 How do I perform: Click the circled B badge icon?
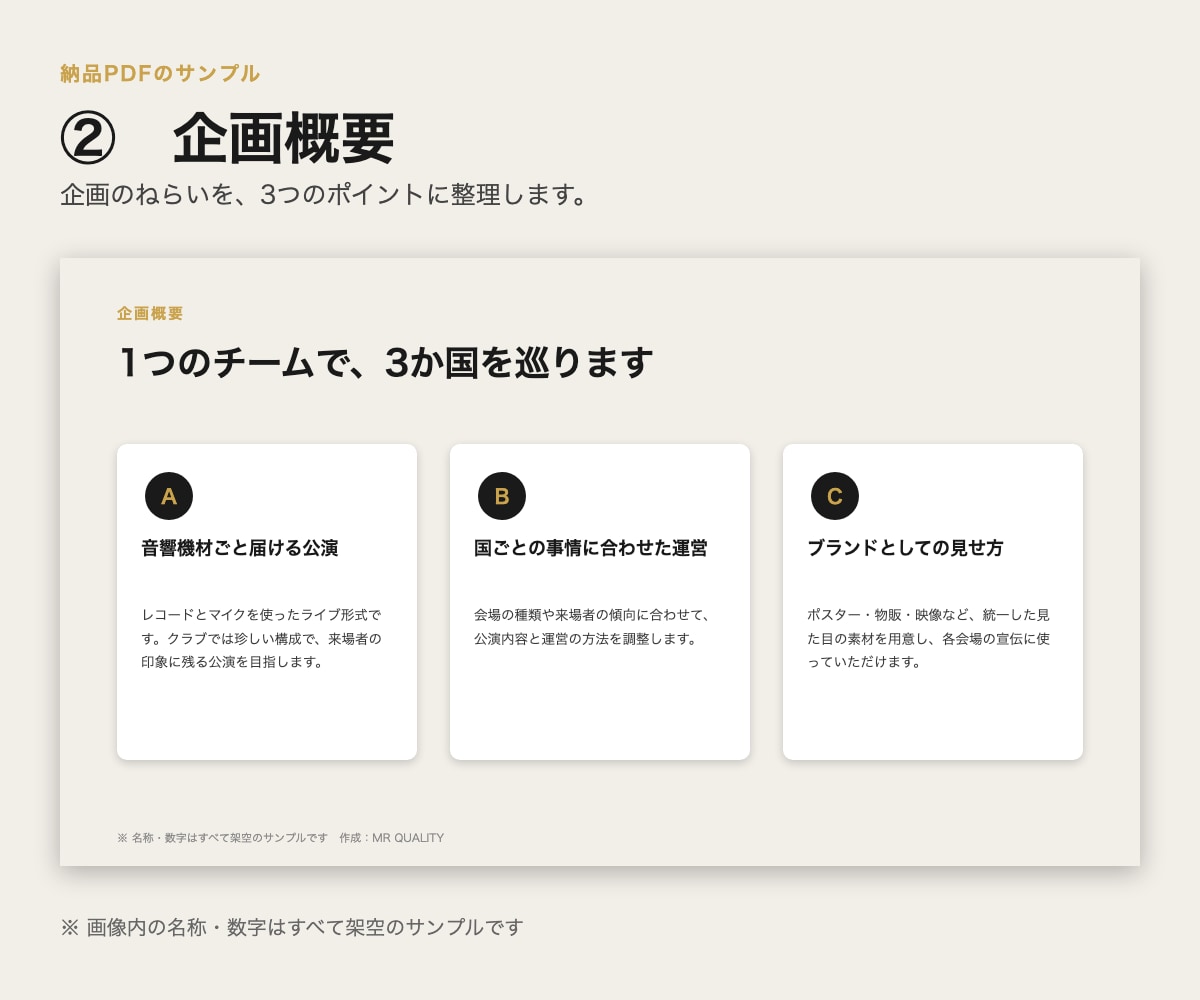(502, 496)
